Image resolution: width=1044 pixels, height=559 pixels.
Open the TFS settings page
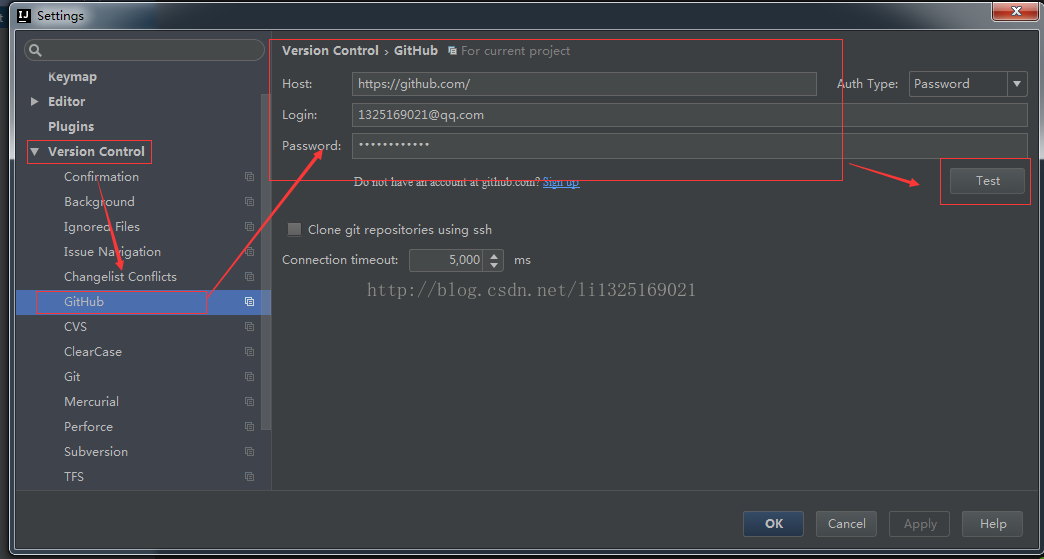(x=74, y=476)
